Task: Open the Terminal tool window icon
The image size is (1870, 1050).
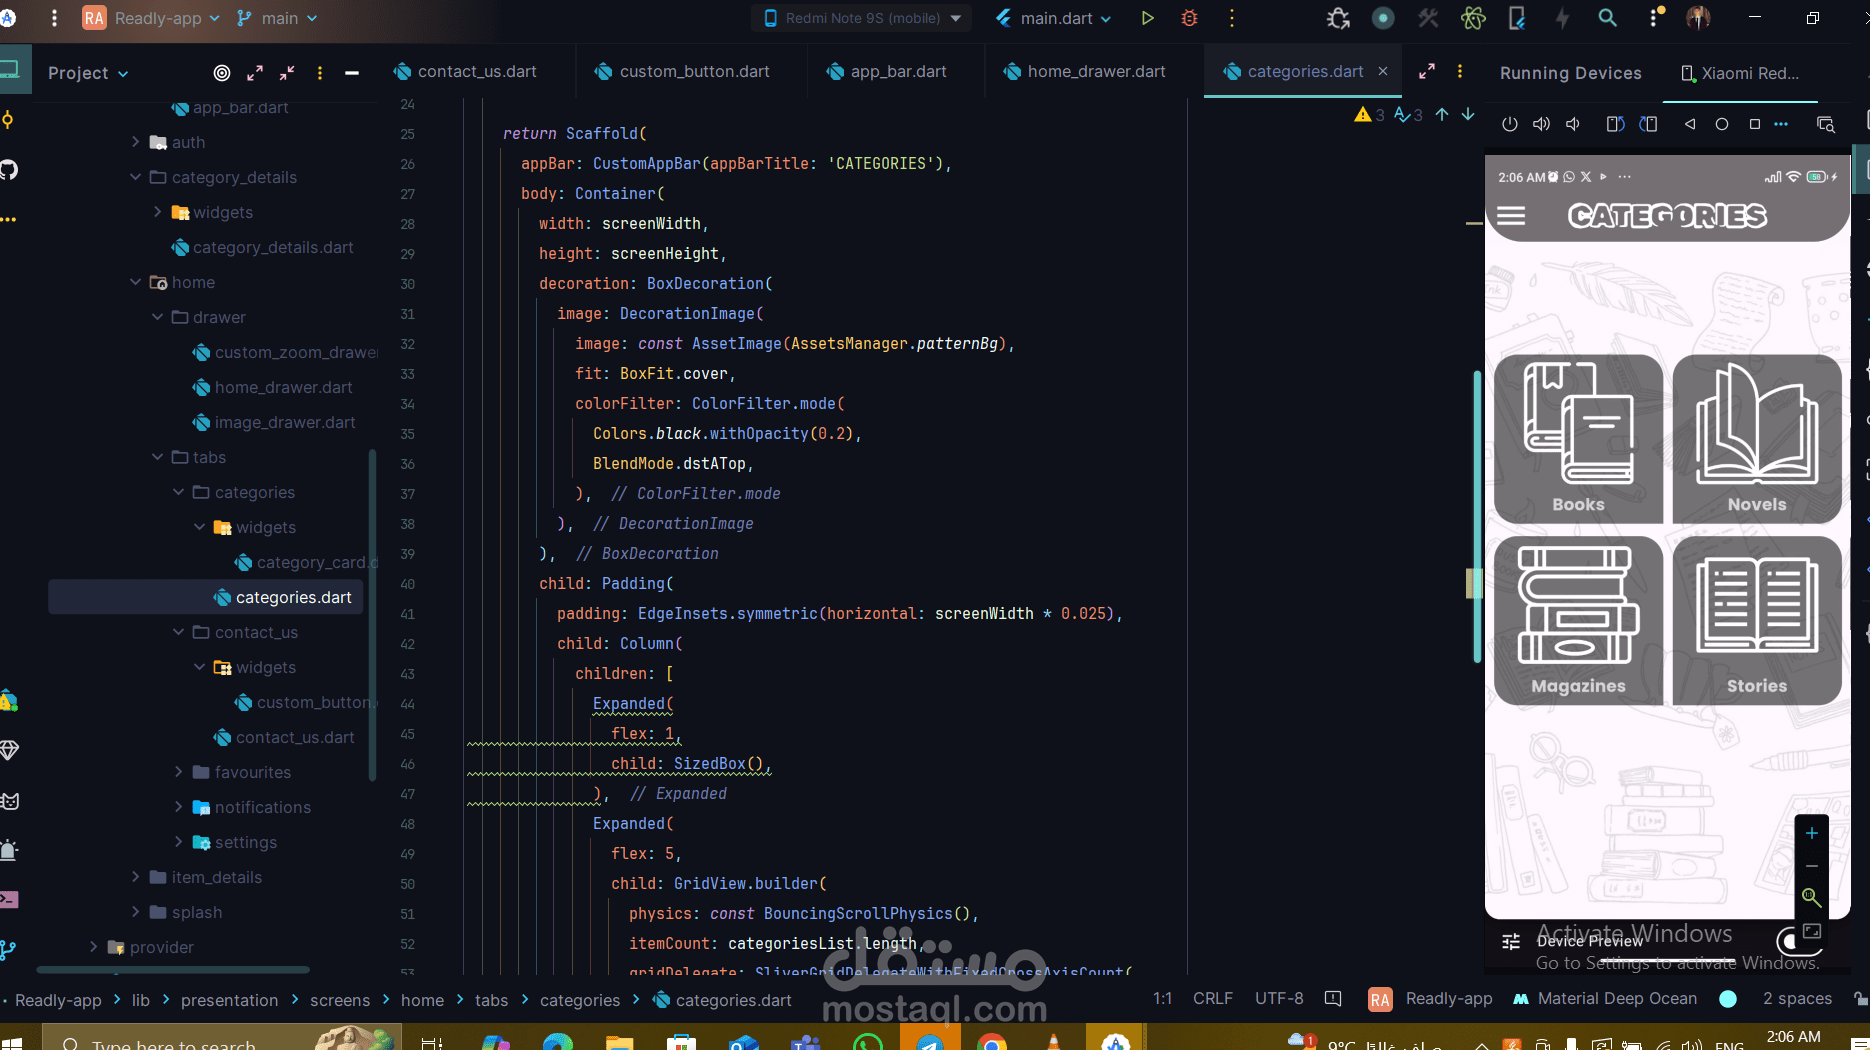Action: (x=9, y=899)
